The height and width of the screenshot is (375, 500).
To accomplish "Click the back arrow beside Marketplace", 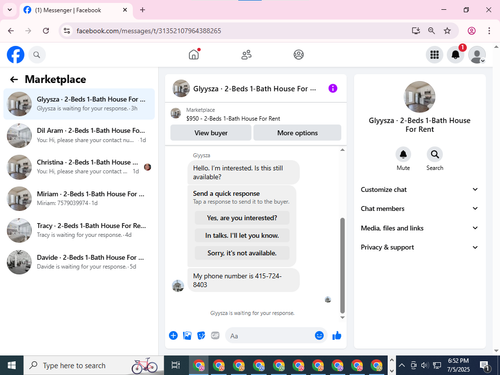I will click(x=14, y=79).
